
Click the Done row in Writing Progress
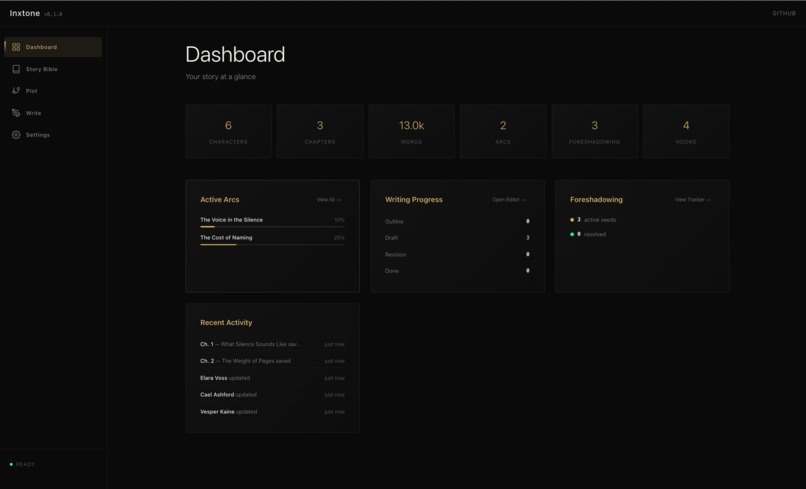tap(457, 271)
